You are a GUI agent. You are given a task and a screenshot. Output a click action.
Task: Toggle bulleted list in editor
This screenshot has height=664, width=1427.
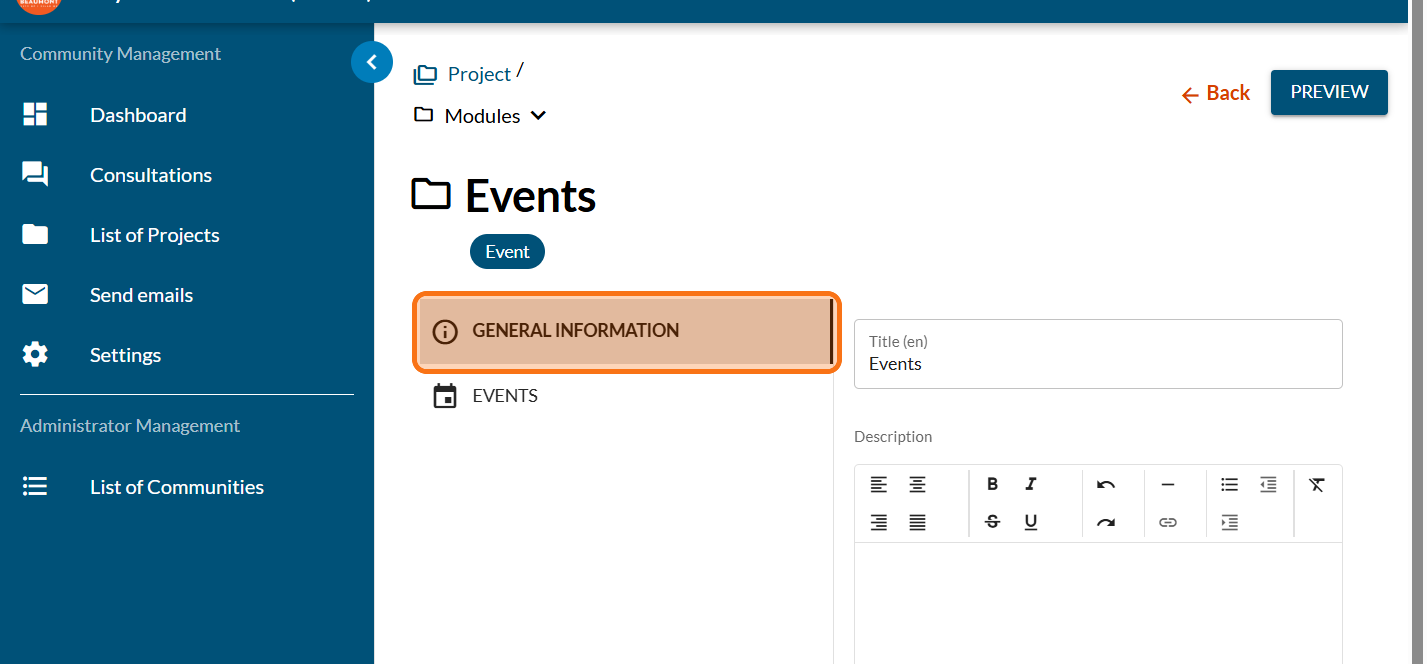click(x=1229, y=484)
